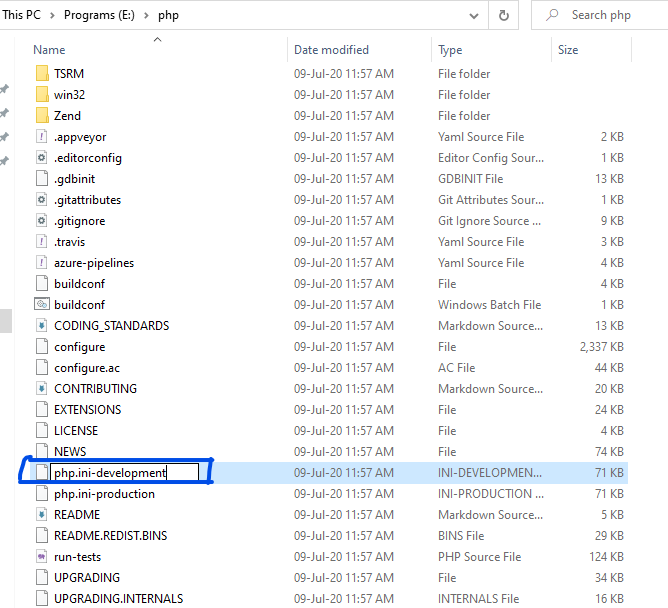Open the Zend folder icon
Viewport: 668px width, 608px height.
[42, 115]
